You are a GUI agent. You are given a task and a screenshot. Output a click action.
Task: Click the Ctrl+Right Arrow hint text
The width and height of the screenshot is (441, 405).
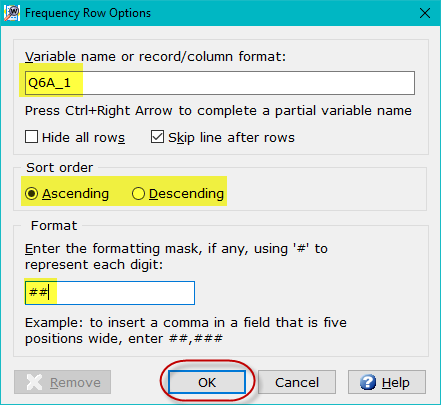218,110
